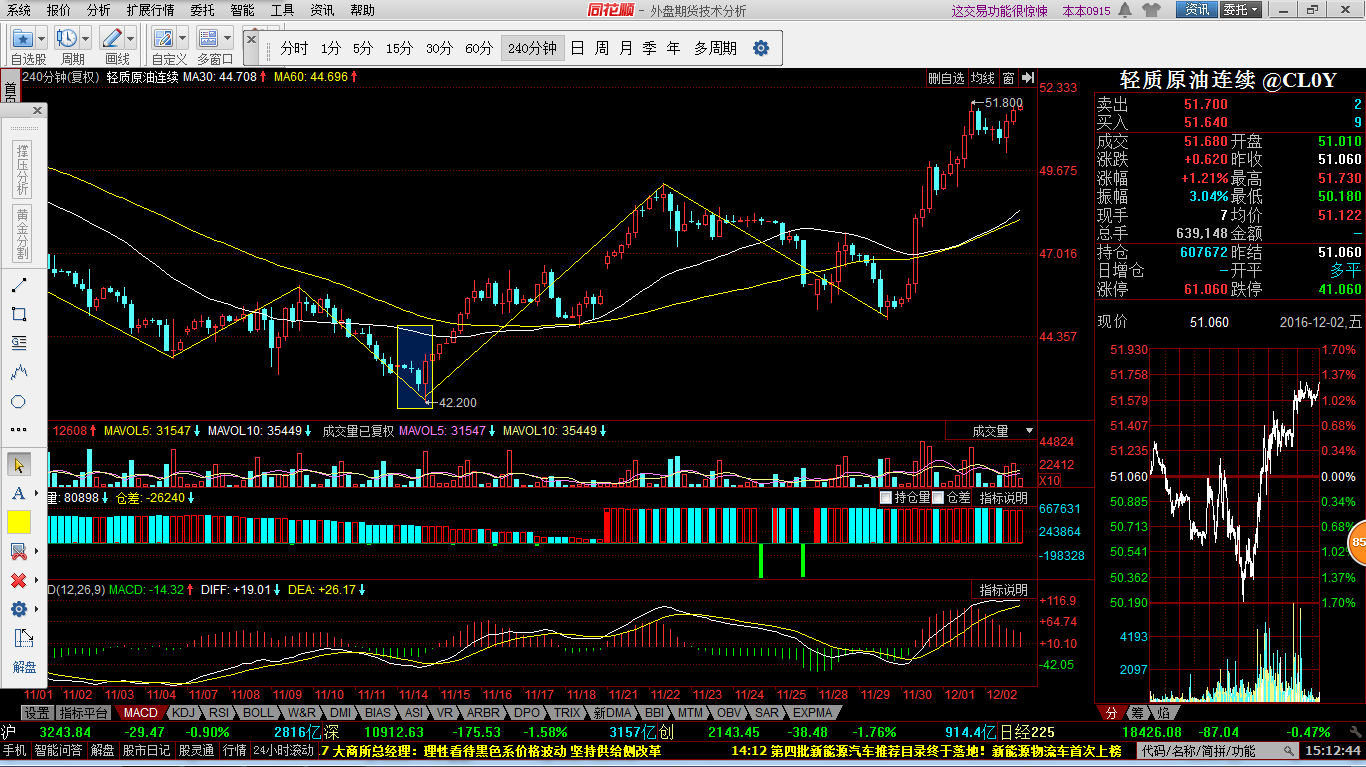
Task: Expand text tool A submenu arrow
Action: pos(37,493)
